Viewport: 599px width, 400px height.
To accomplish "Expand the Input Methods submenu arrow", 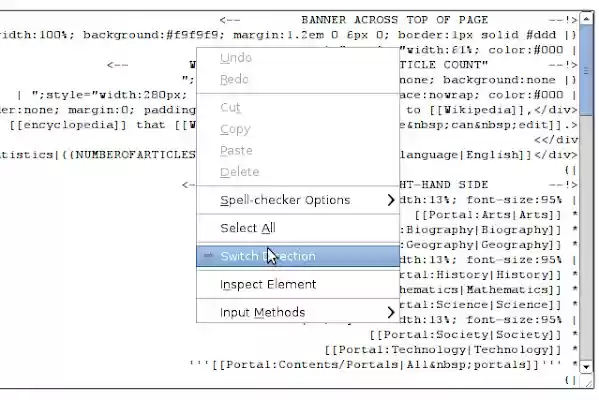I will (390, 312).
